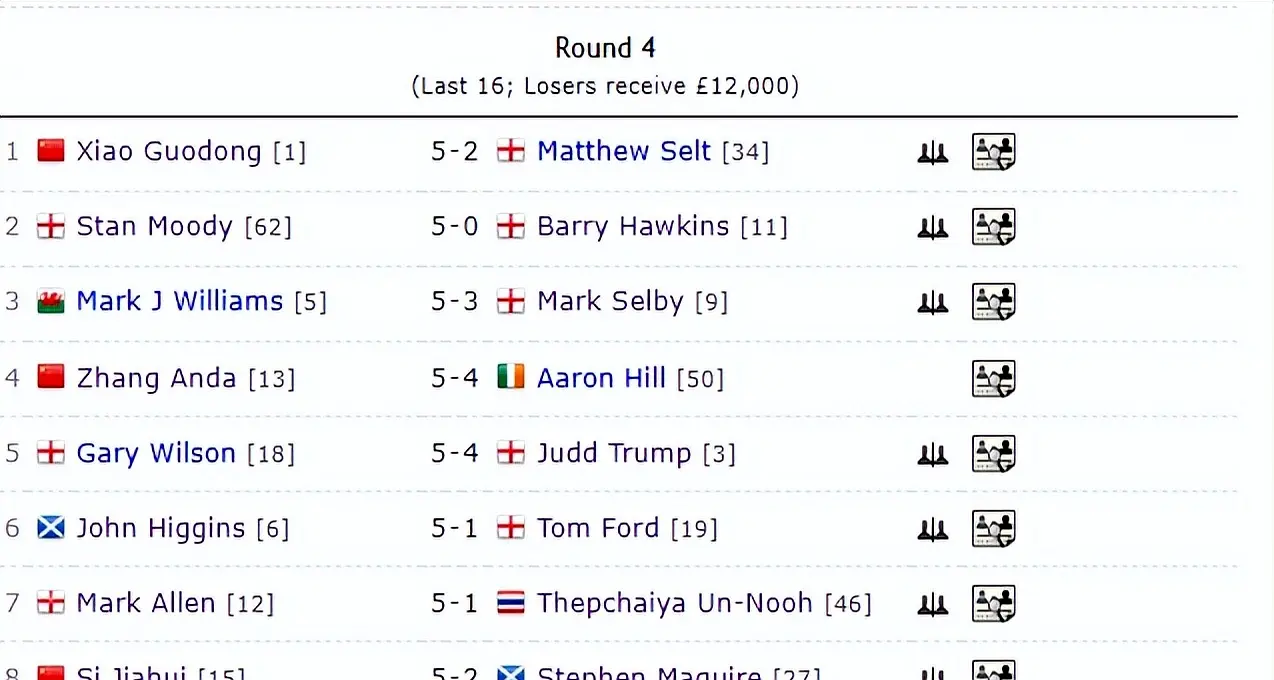
Task: Open Mark J Williams player link
Action: [x=179, y=301]
